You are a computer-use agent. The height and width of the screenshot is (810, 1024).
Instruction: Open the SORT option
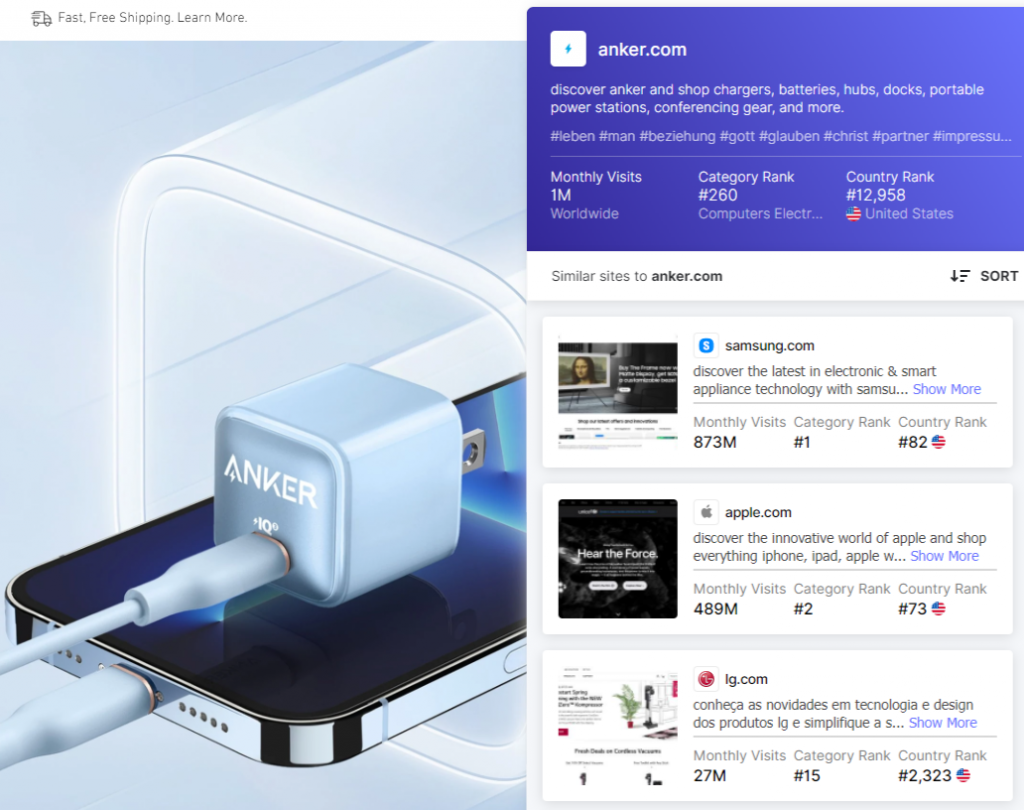pos(999,276)
